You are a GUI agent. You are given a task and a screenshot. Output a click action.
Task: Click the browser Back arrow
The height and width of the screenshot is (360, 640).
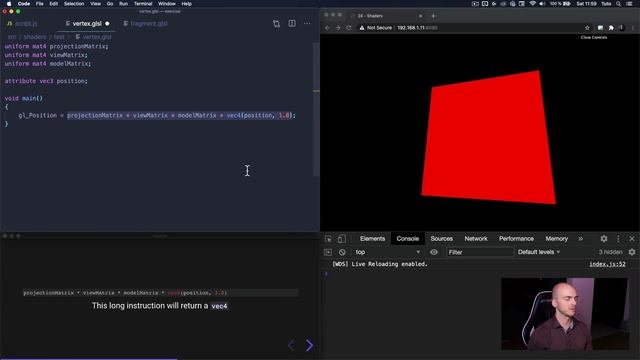[327, 28]
